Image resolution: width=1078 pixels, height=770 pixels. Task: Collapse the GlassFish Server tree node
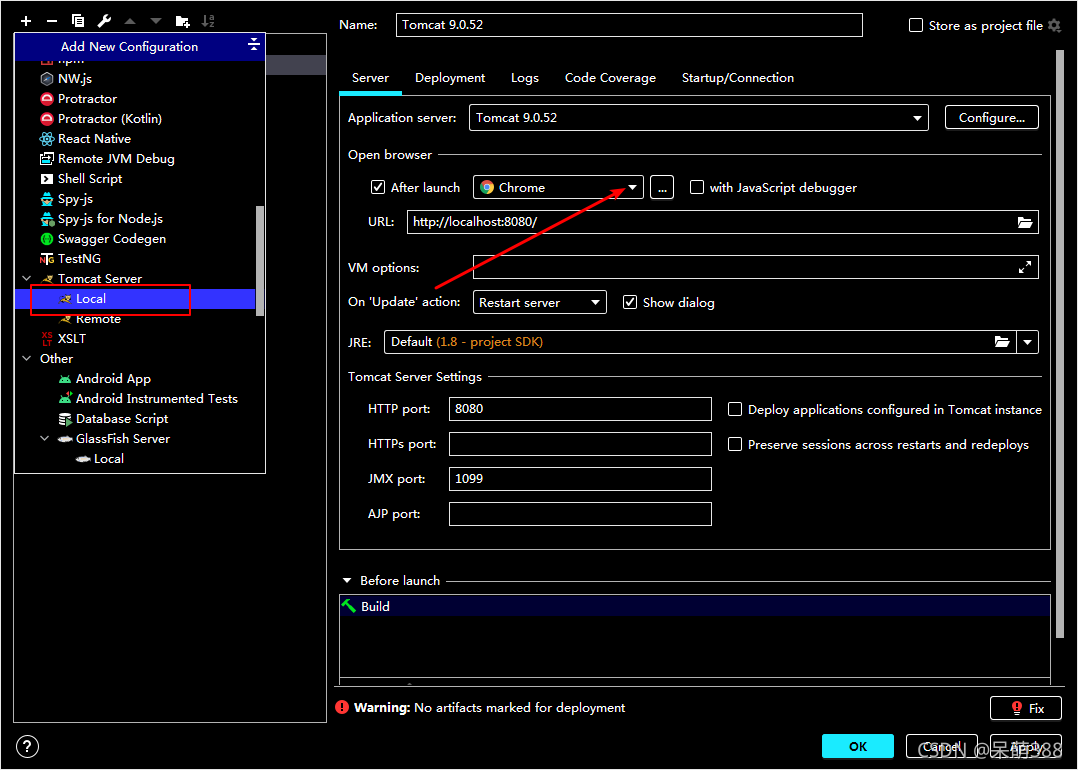coord(45,438)
